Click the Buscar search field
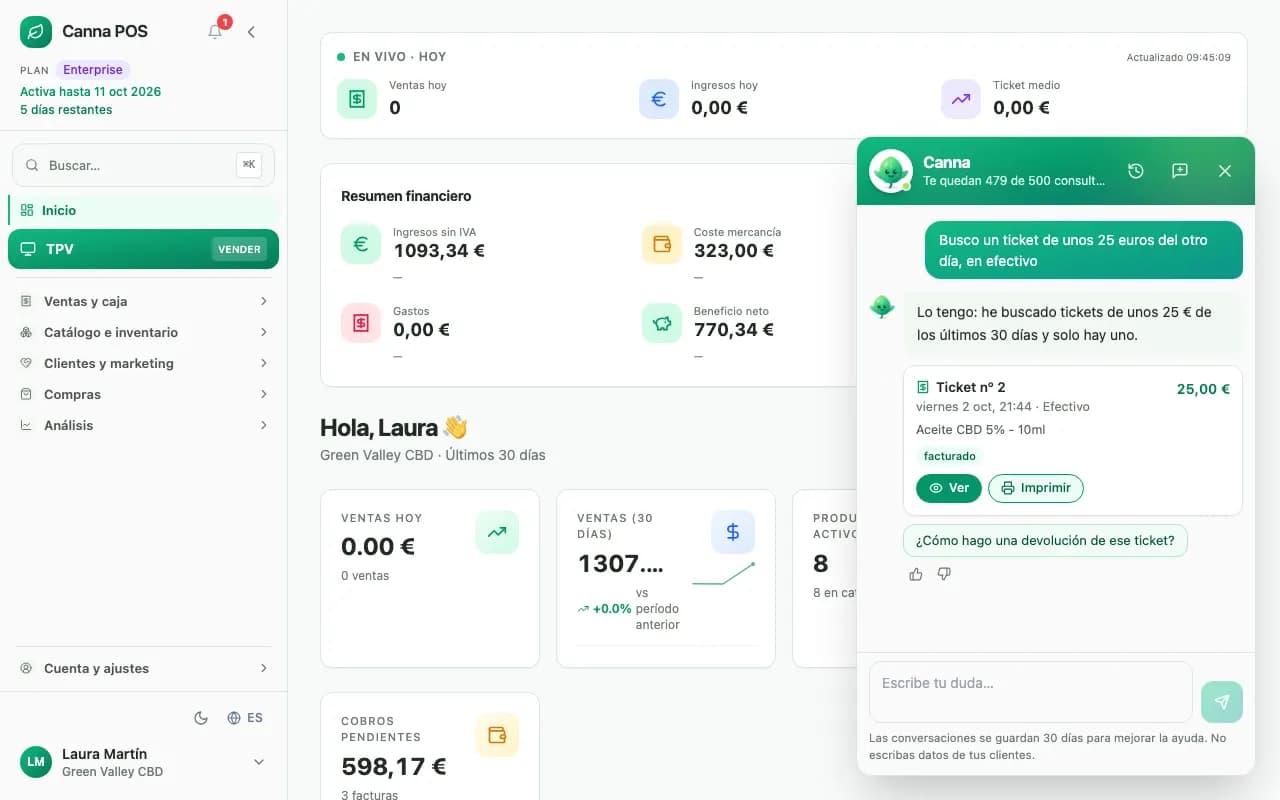The image size is (1280, 800). (143, 165)
